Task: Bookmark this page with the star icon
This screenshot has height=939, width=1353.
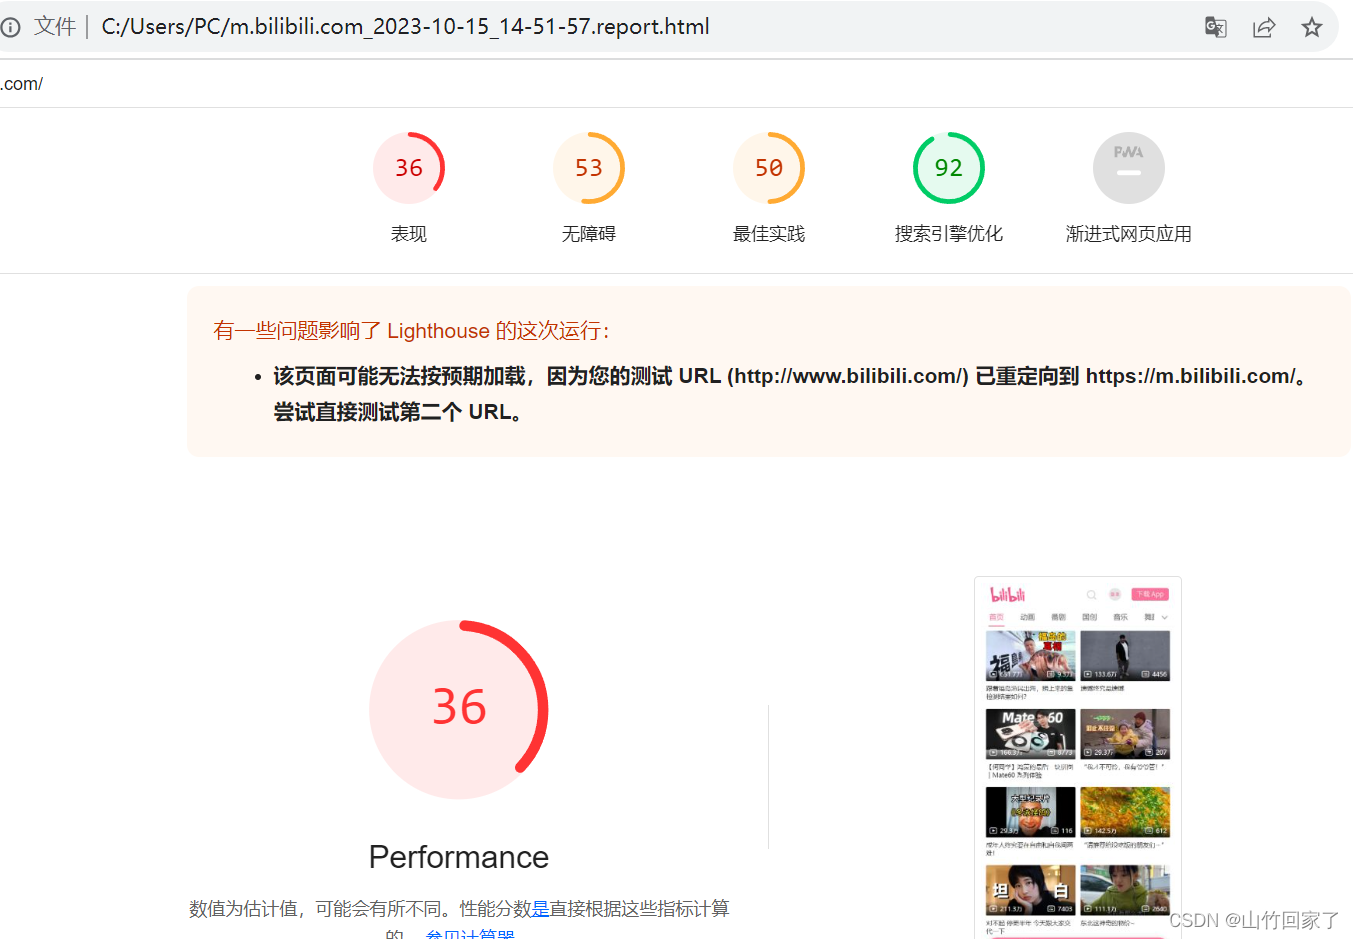Action: (x=1312, y=27)
